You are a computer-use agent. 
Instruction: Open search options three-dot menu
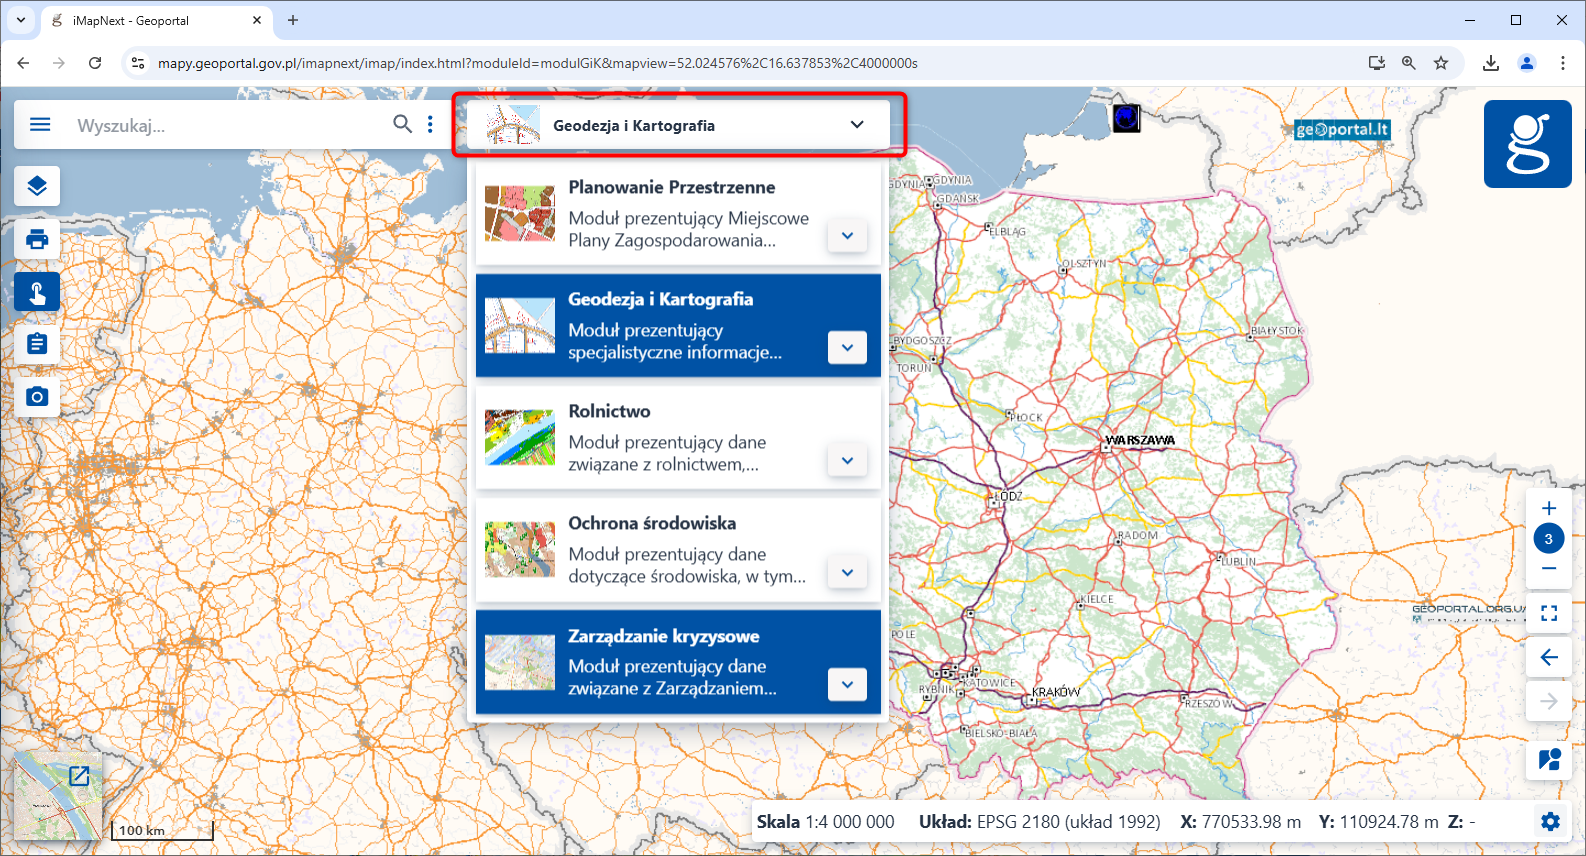point(431,124)
